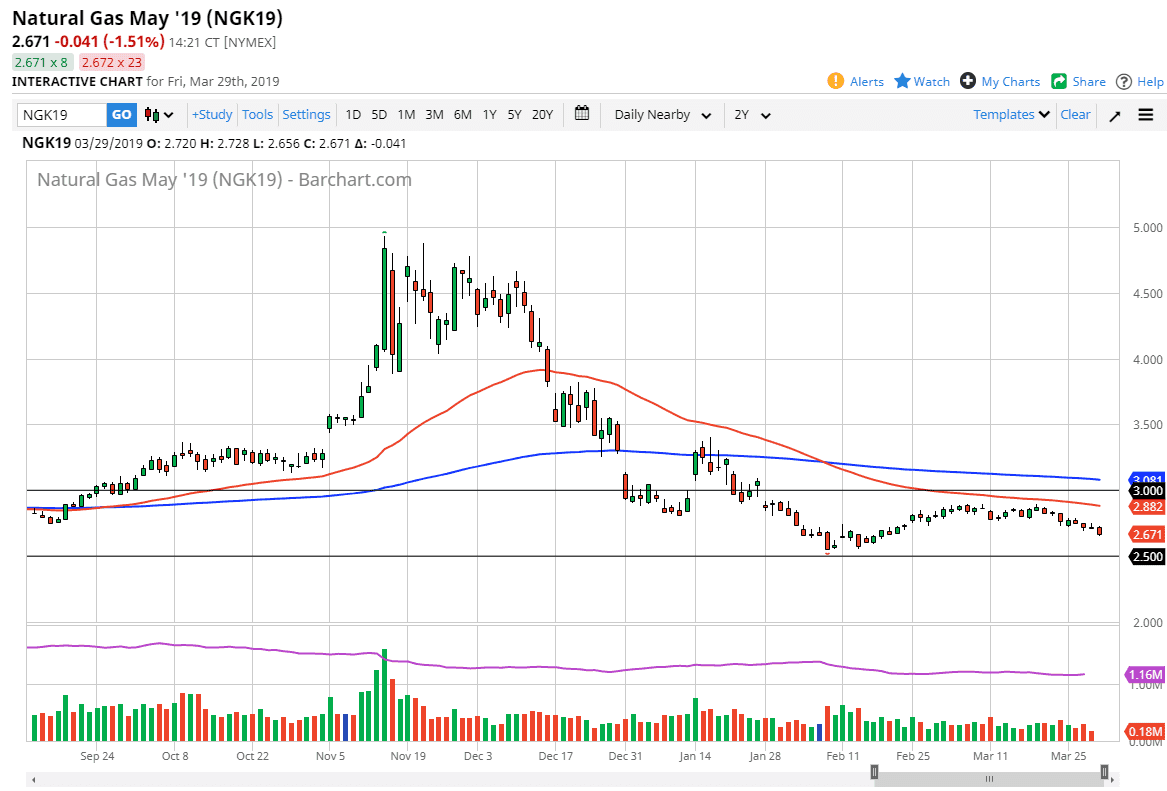
Task: Open the +Study option
Action: pyautogui.click(x=212, y=115)
